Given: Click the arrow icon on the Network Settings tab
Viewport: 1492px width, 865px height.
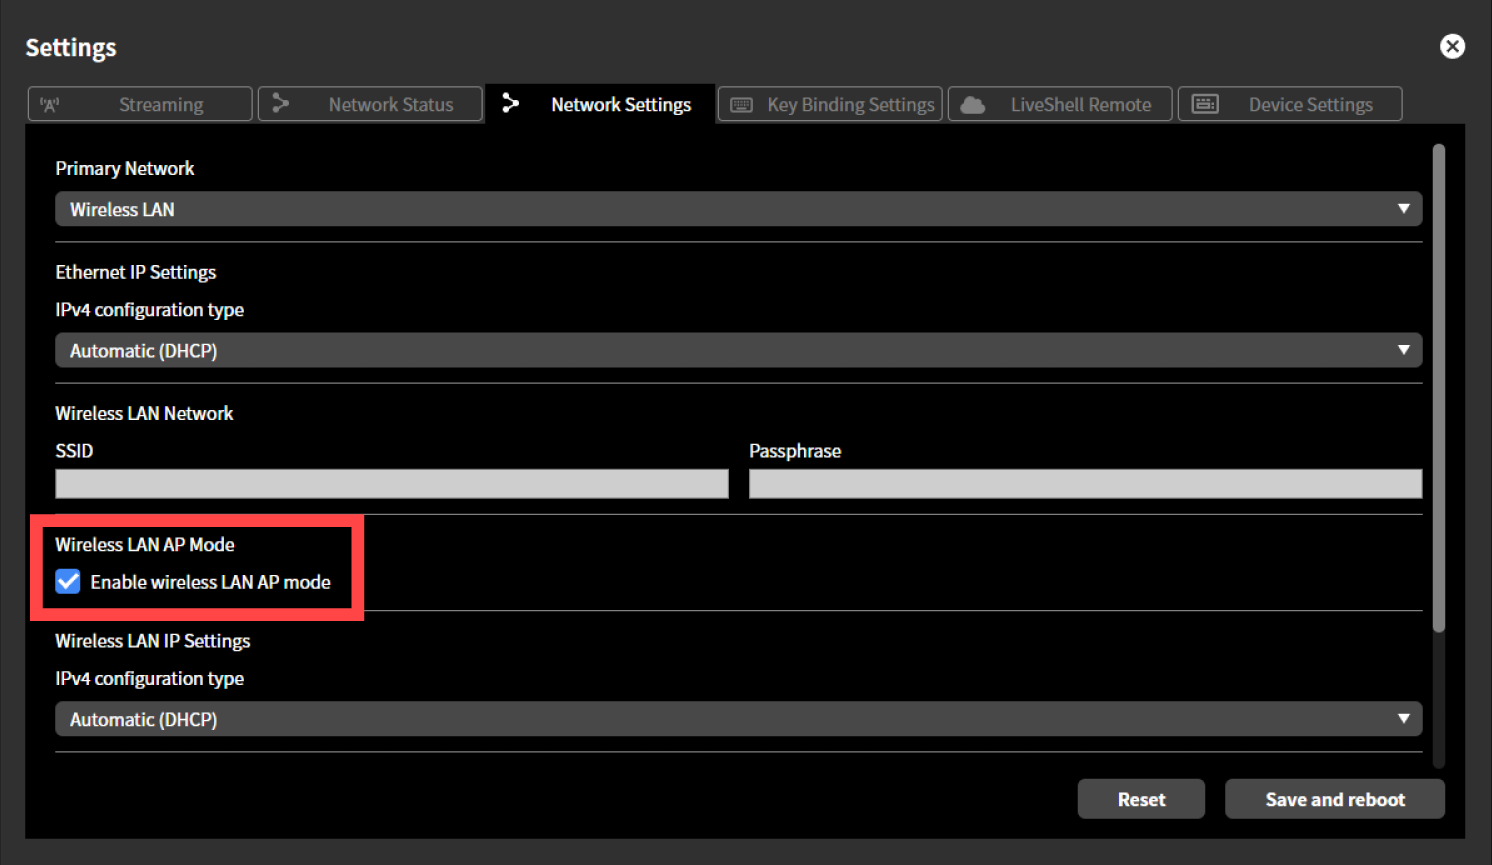Looking at the screenshot, I should [x=511, y=102].
